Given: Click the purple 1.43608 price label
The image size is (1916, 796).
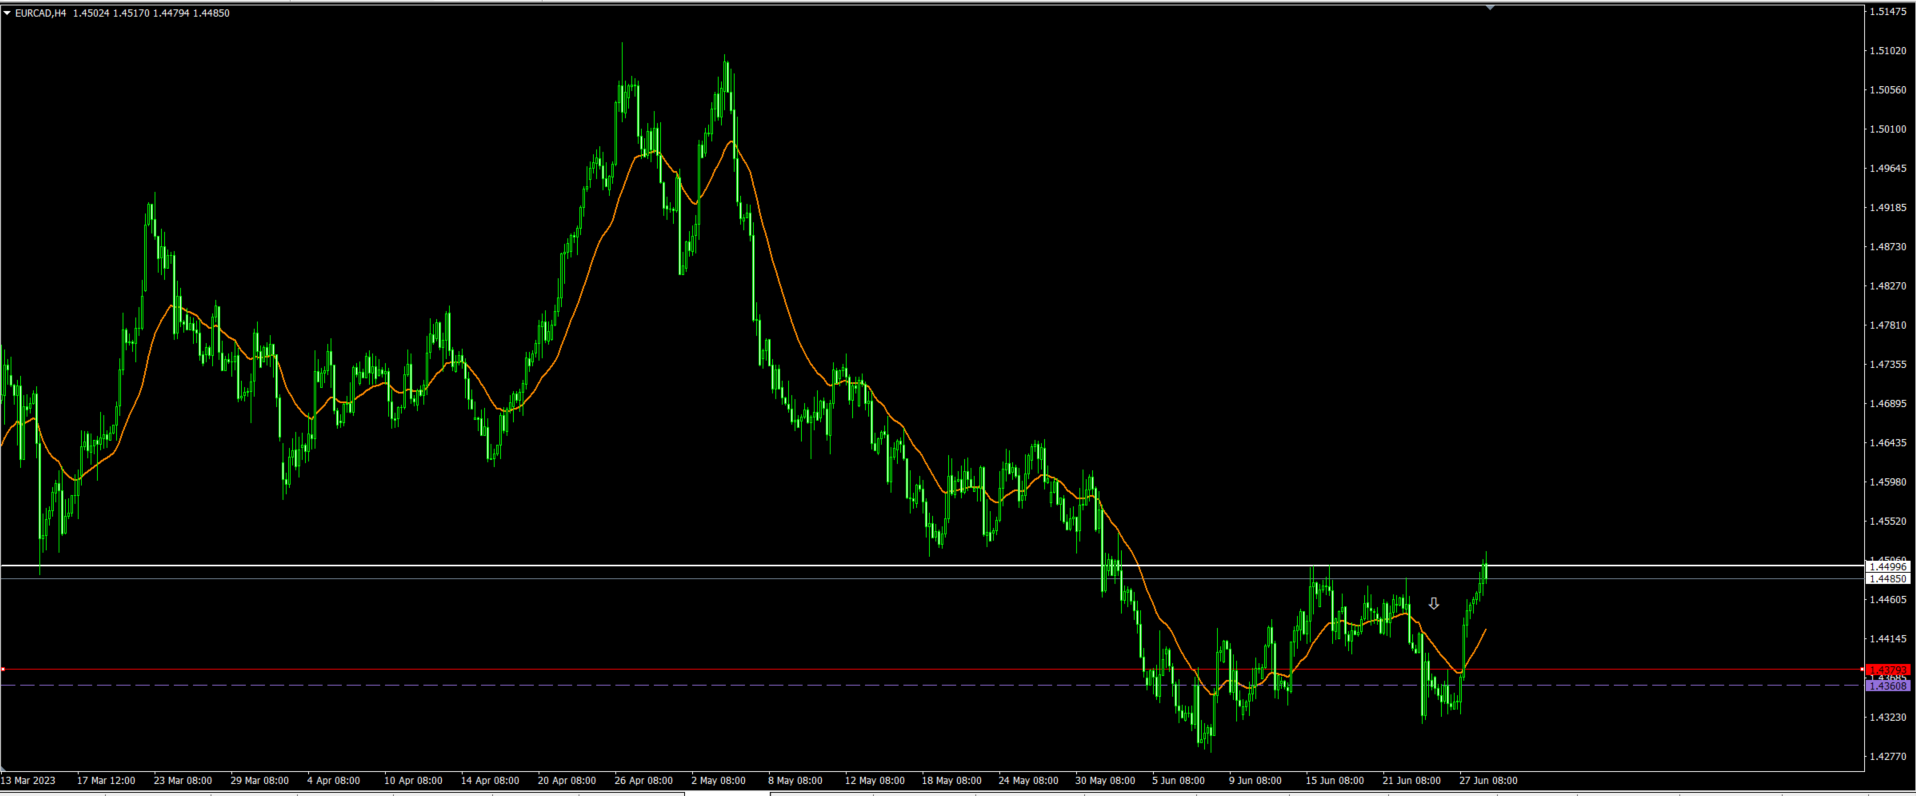Looking at the screenshot, I should [1888, 686].
